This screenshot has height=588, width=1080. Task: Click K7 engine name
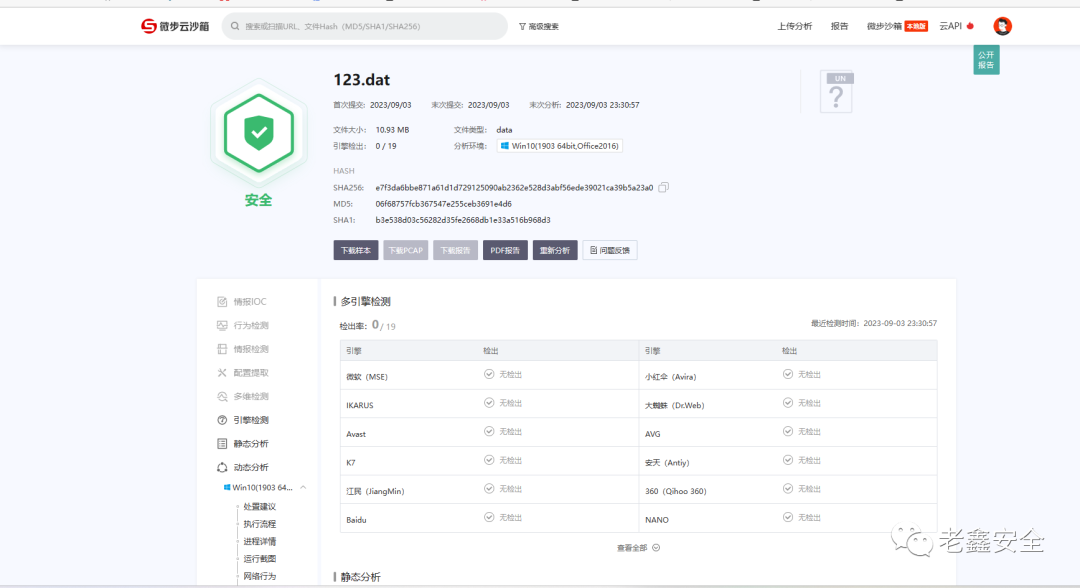351,463
